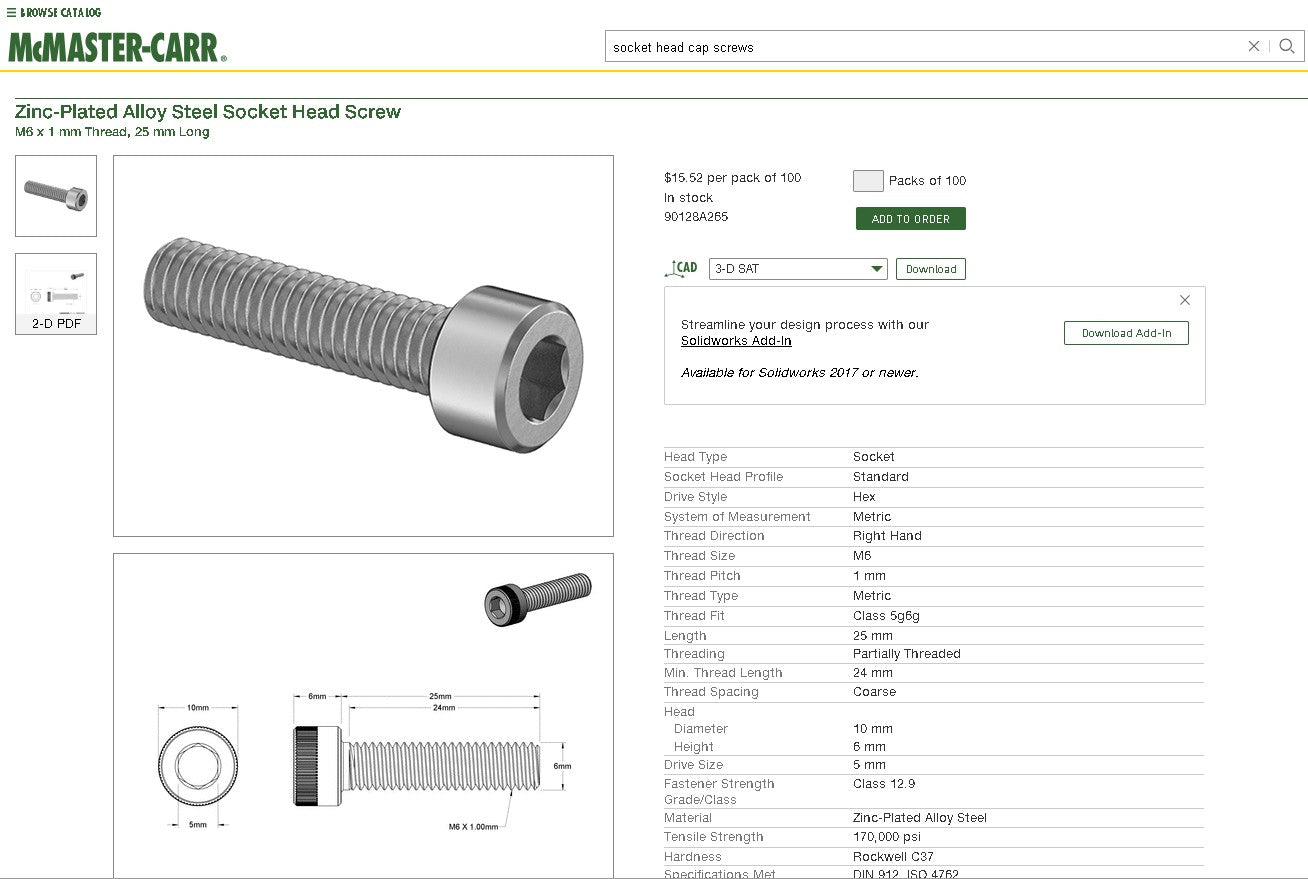This screenshot has width=1308, height=879.
Task: Click the Thread Fit value Class 5g6g
Action: point(886,616)
